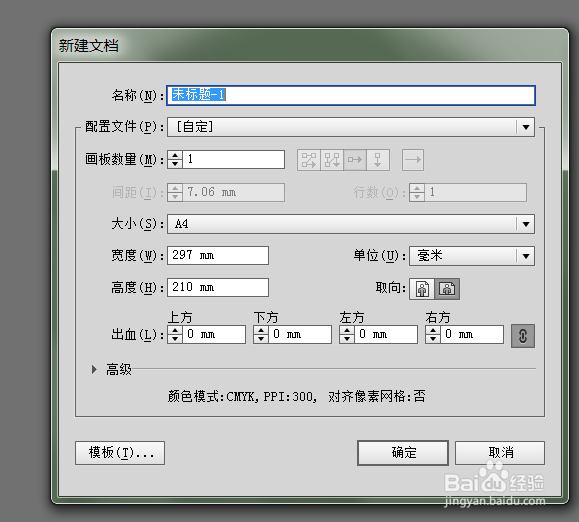Increase right bleed (右方) value

433,330
